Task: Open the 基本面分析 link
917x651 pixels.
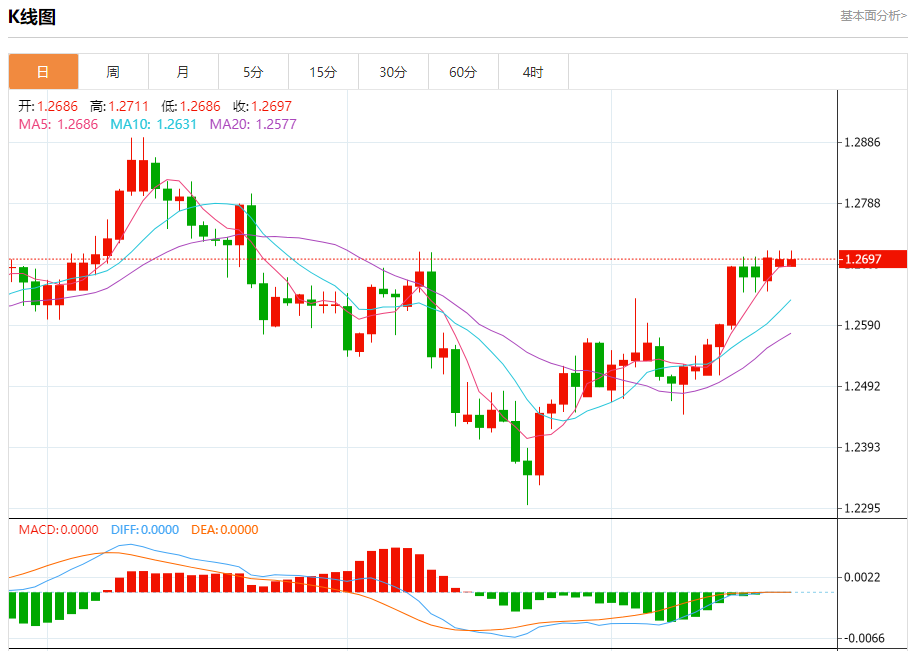Action: [x=873, y=16]
